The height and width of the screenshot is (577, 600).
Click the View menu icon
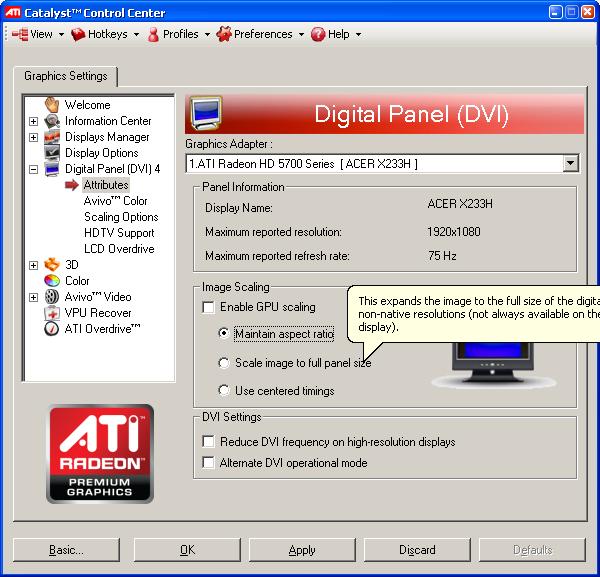tap(20, 34)
